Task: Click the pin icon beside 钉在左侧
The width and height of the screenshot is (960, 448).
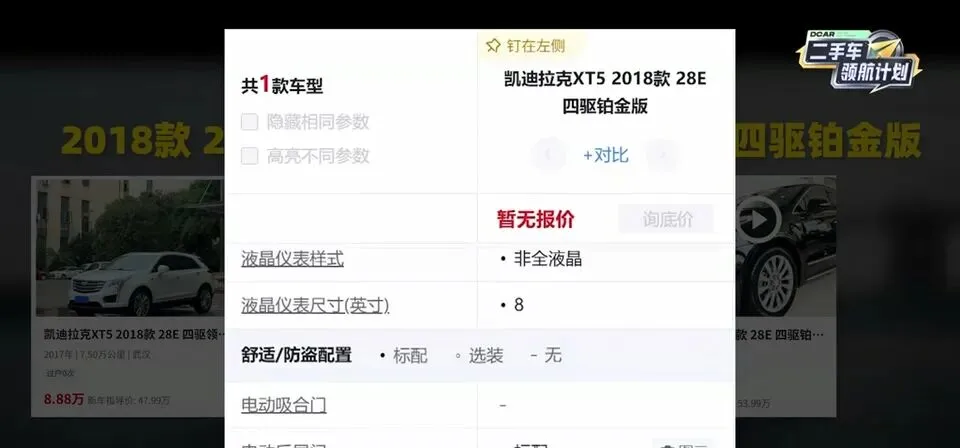Action: click(493, 45)
